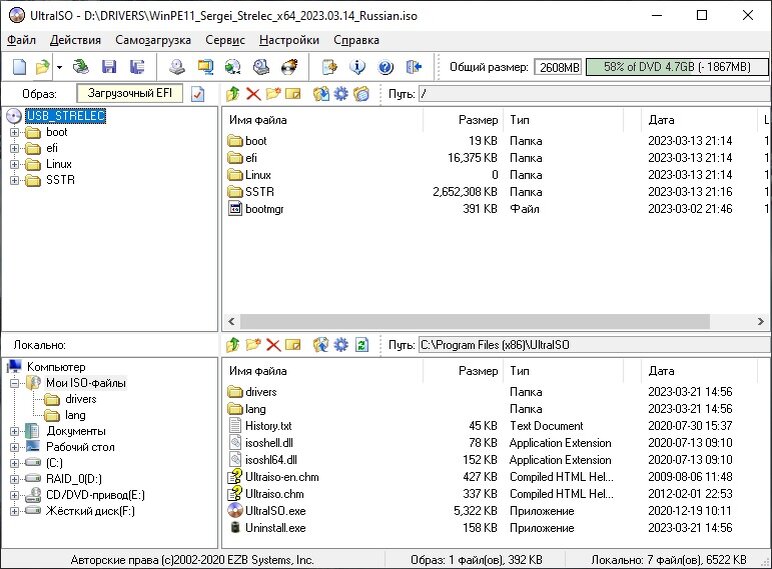Open the recent files arrow beside Open icon
This screenshot has width=772, height=569.
pos(59,66)
